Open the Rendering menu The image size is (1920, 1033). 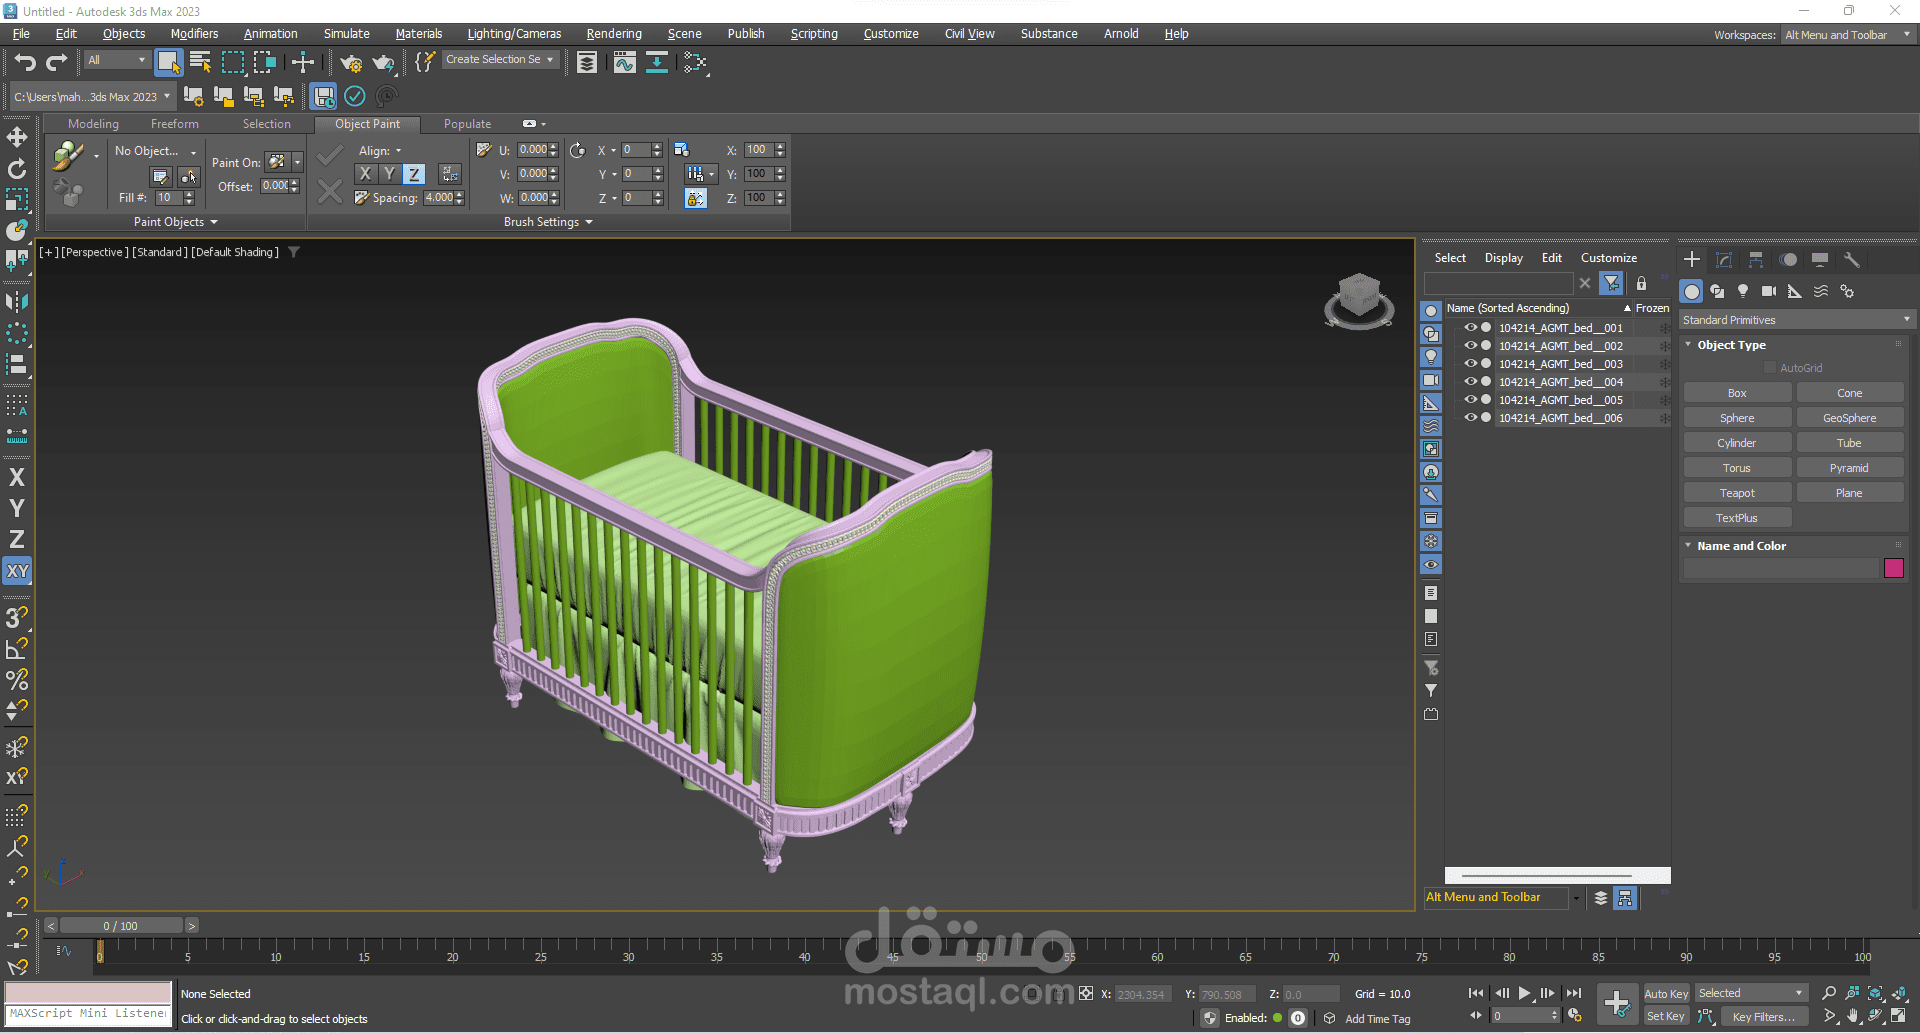pos(613,34)
